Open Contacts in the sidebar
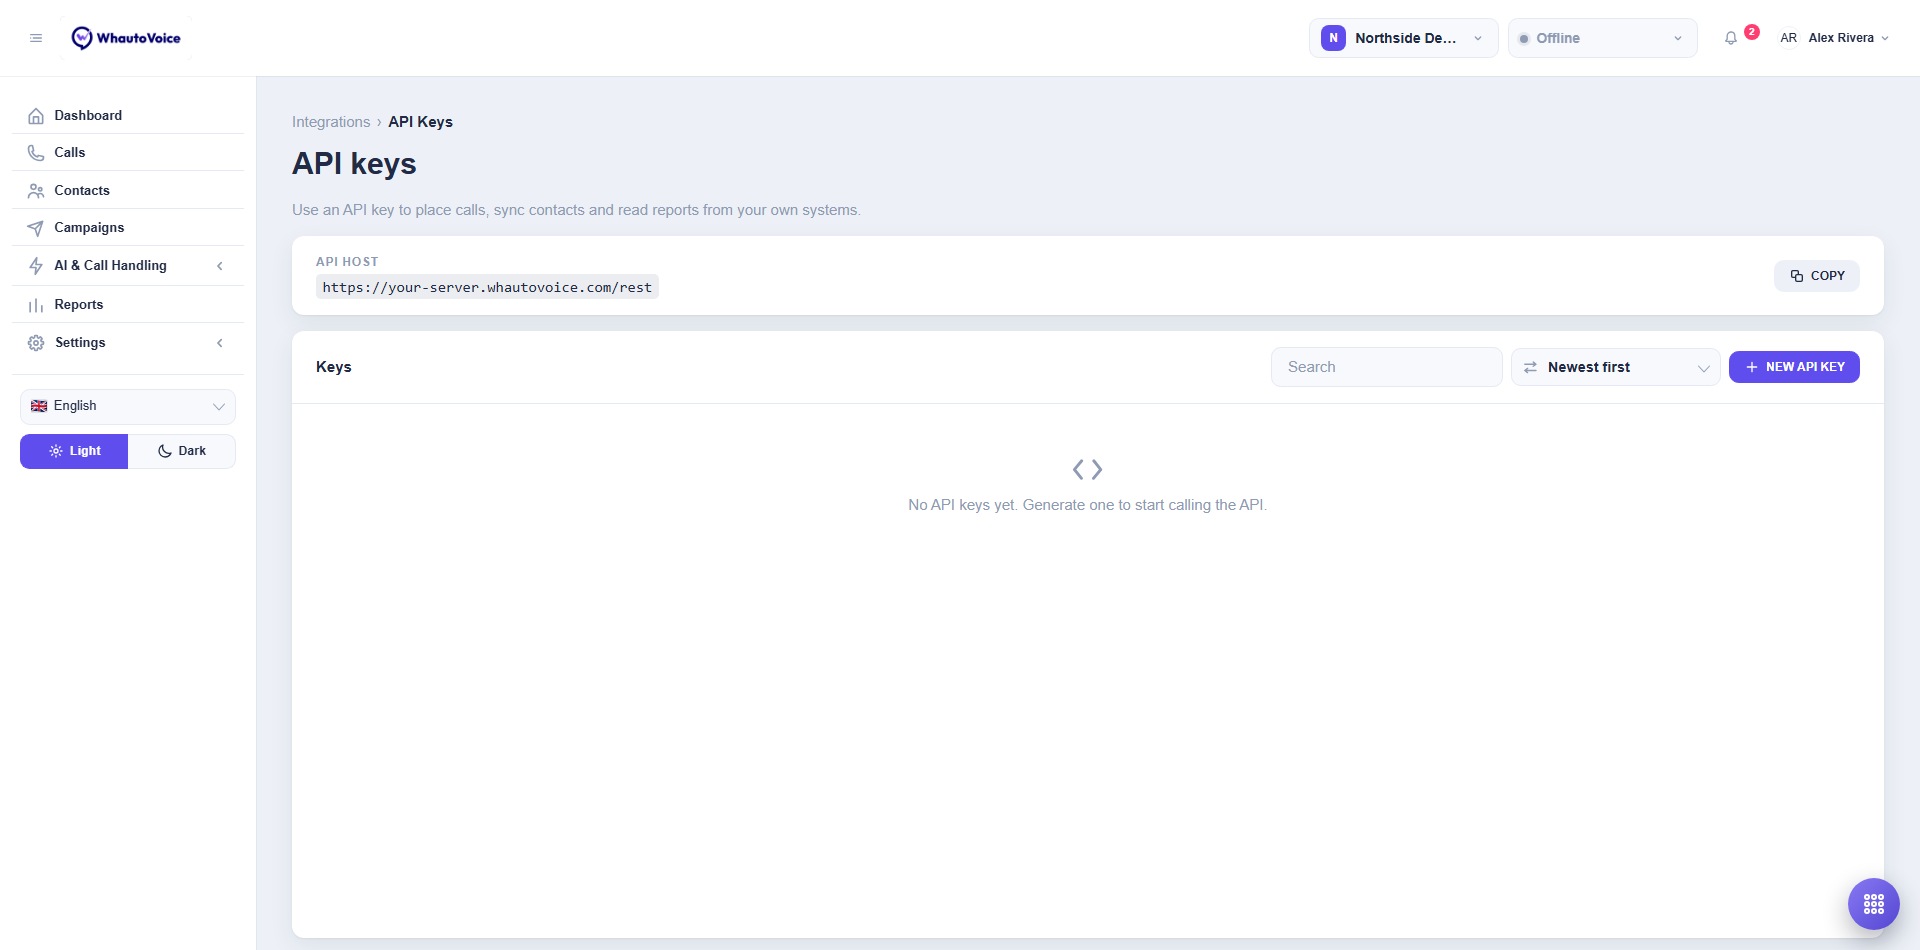 [128, 191]
